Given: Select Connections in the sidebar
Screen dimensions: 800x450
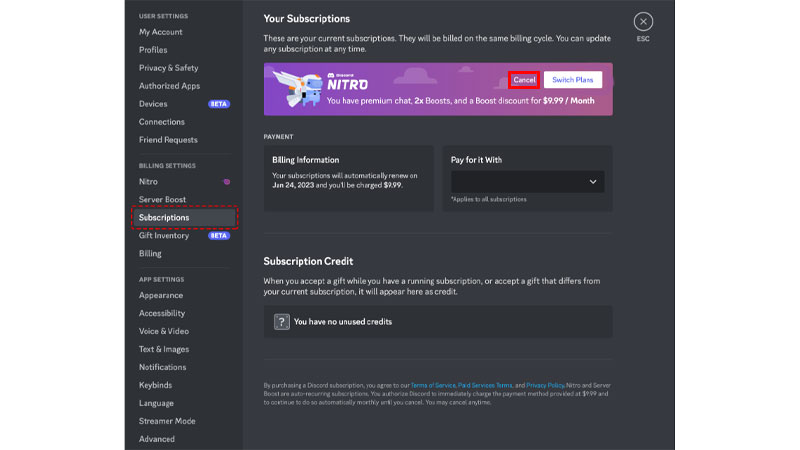Looking at the screenshot, I should coord(162,122).
